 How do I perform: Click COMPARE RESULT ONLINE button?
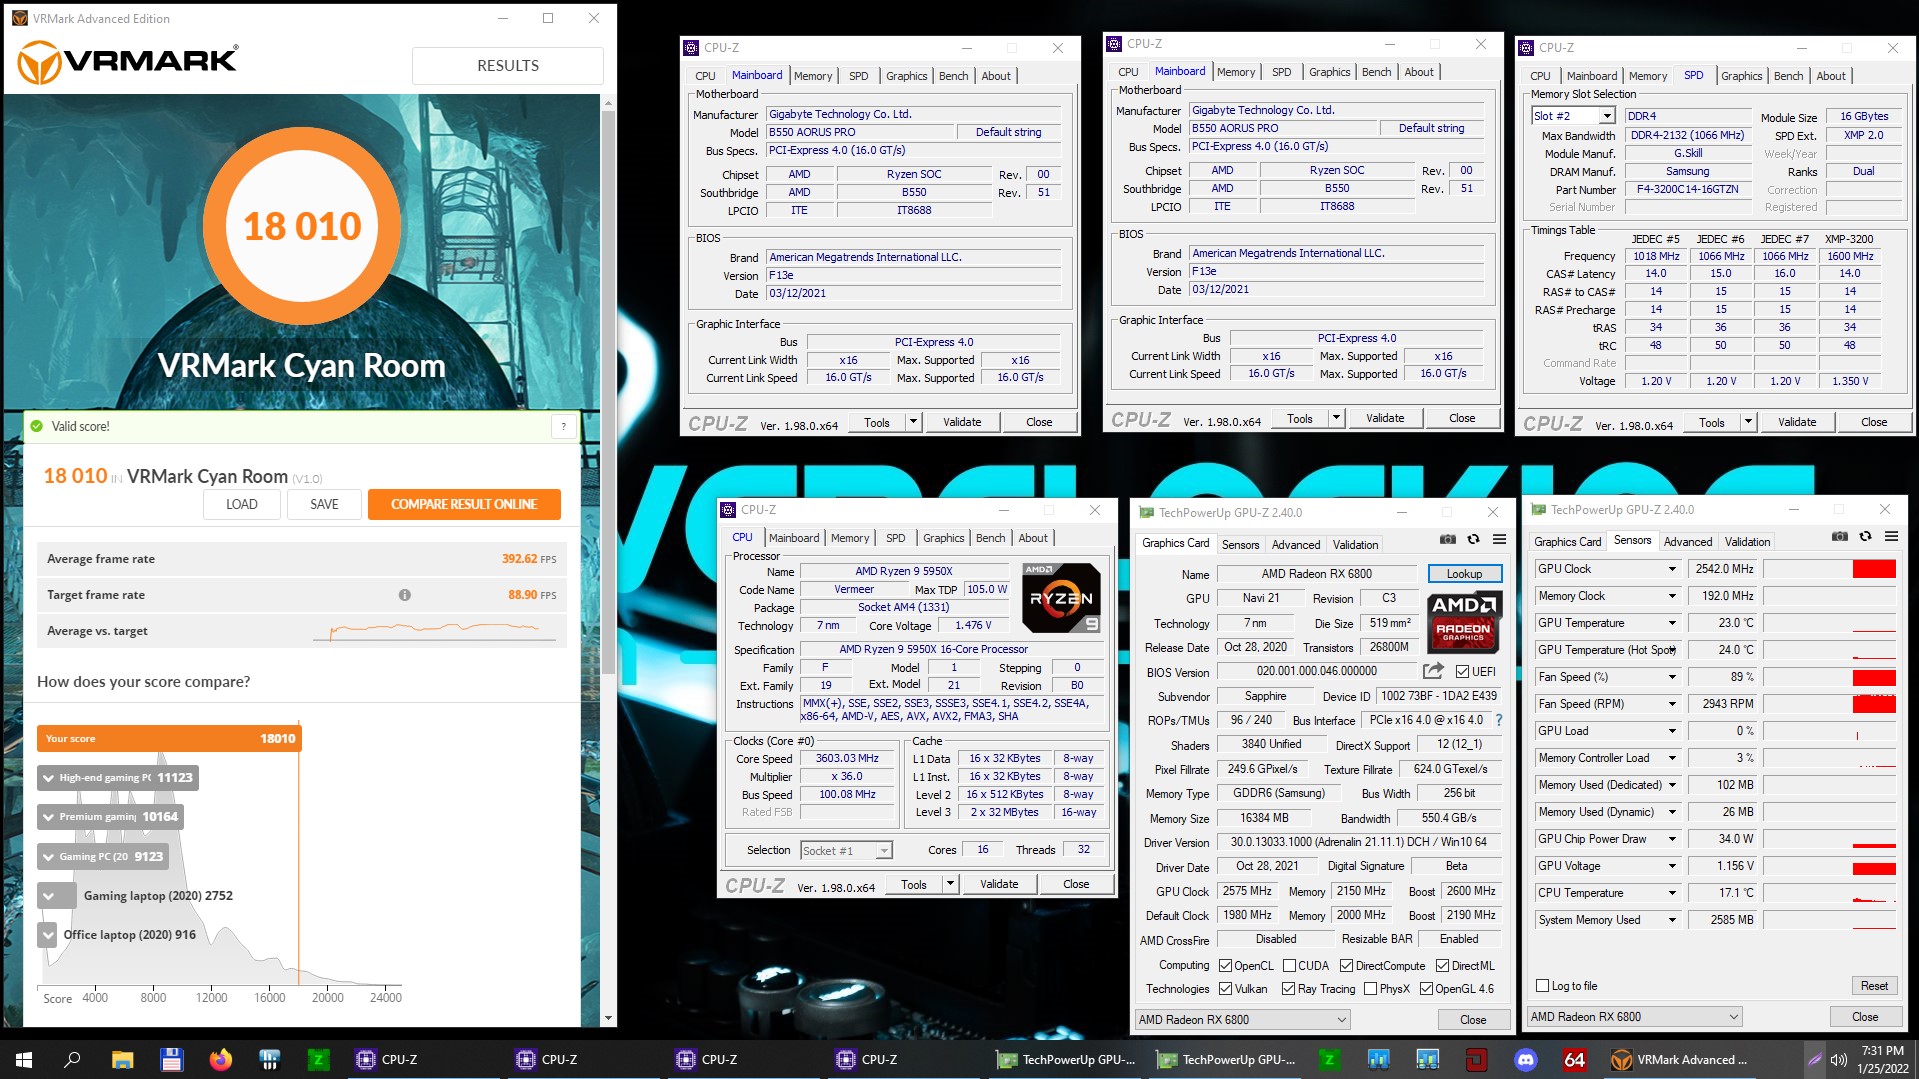pyautogui.click(x=464, y=504)
